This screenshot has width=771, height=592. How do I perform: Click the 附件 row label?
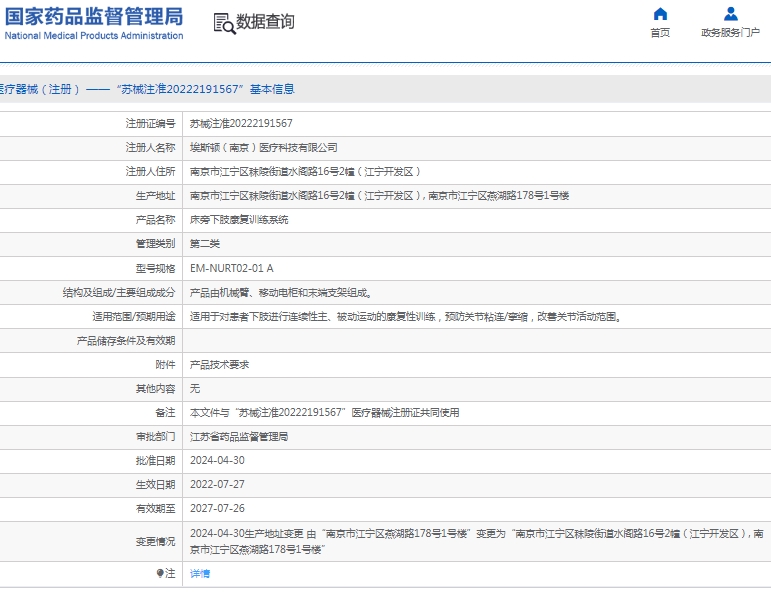click(165, 364)
